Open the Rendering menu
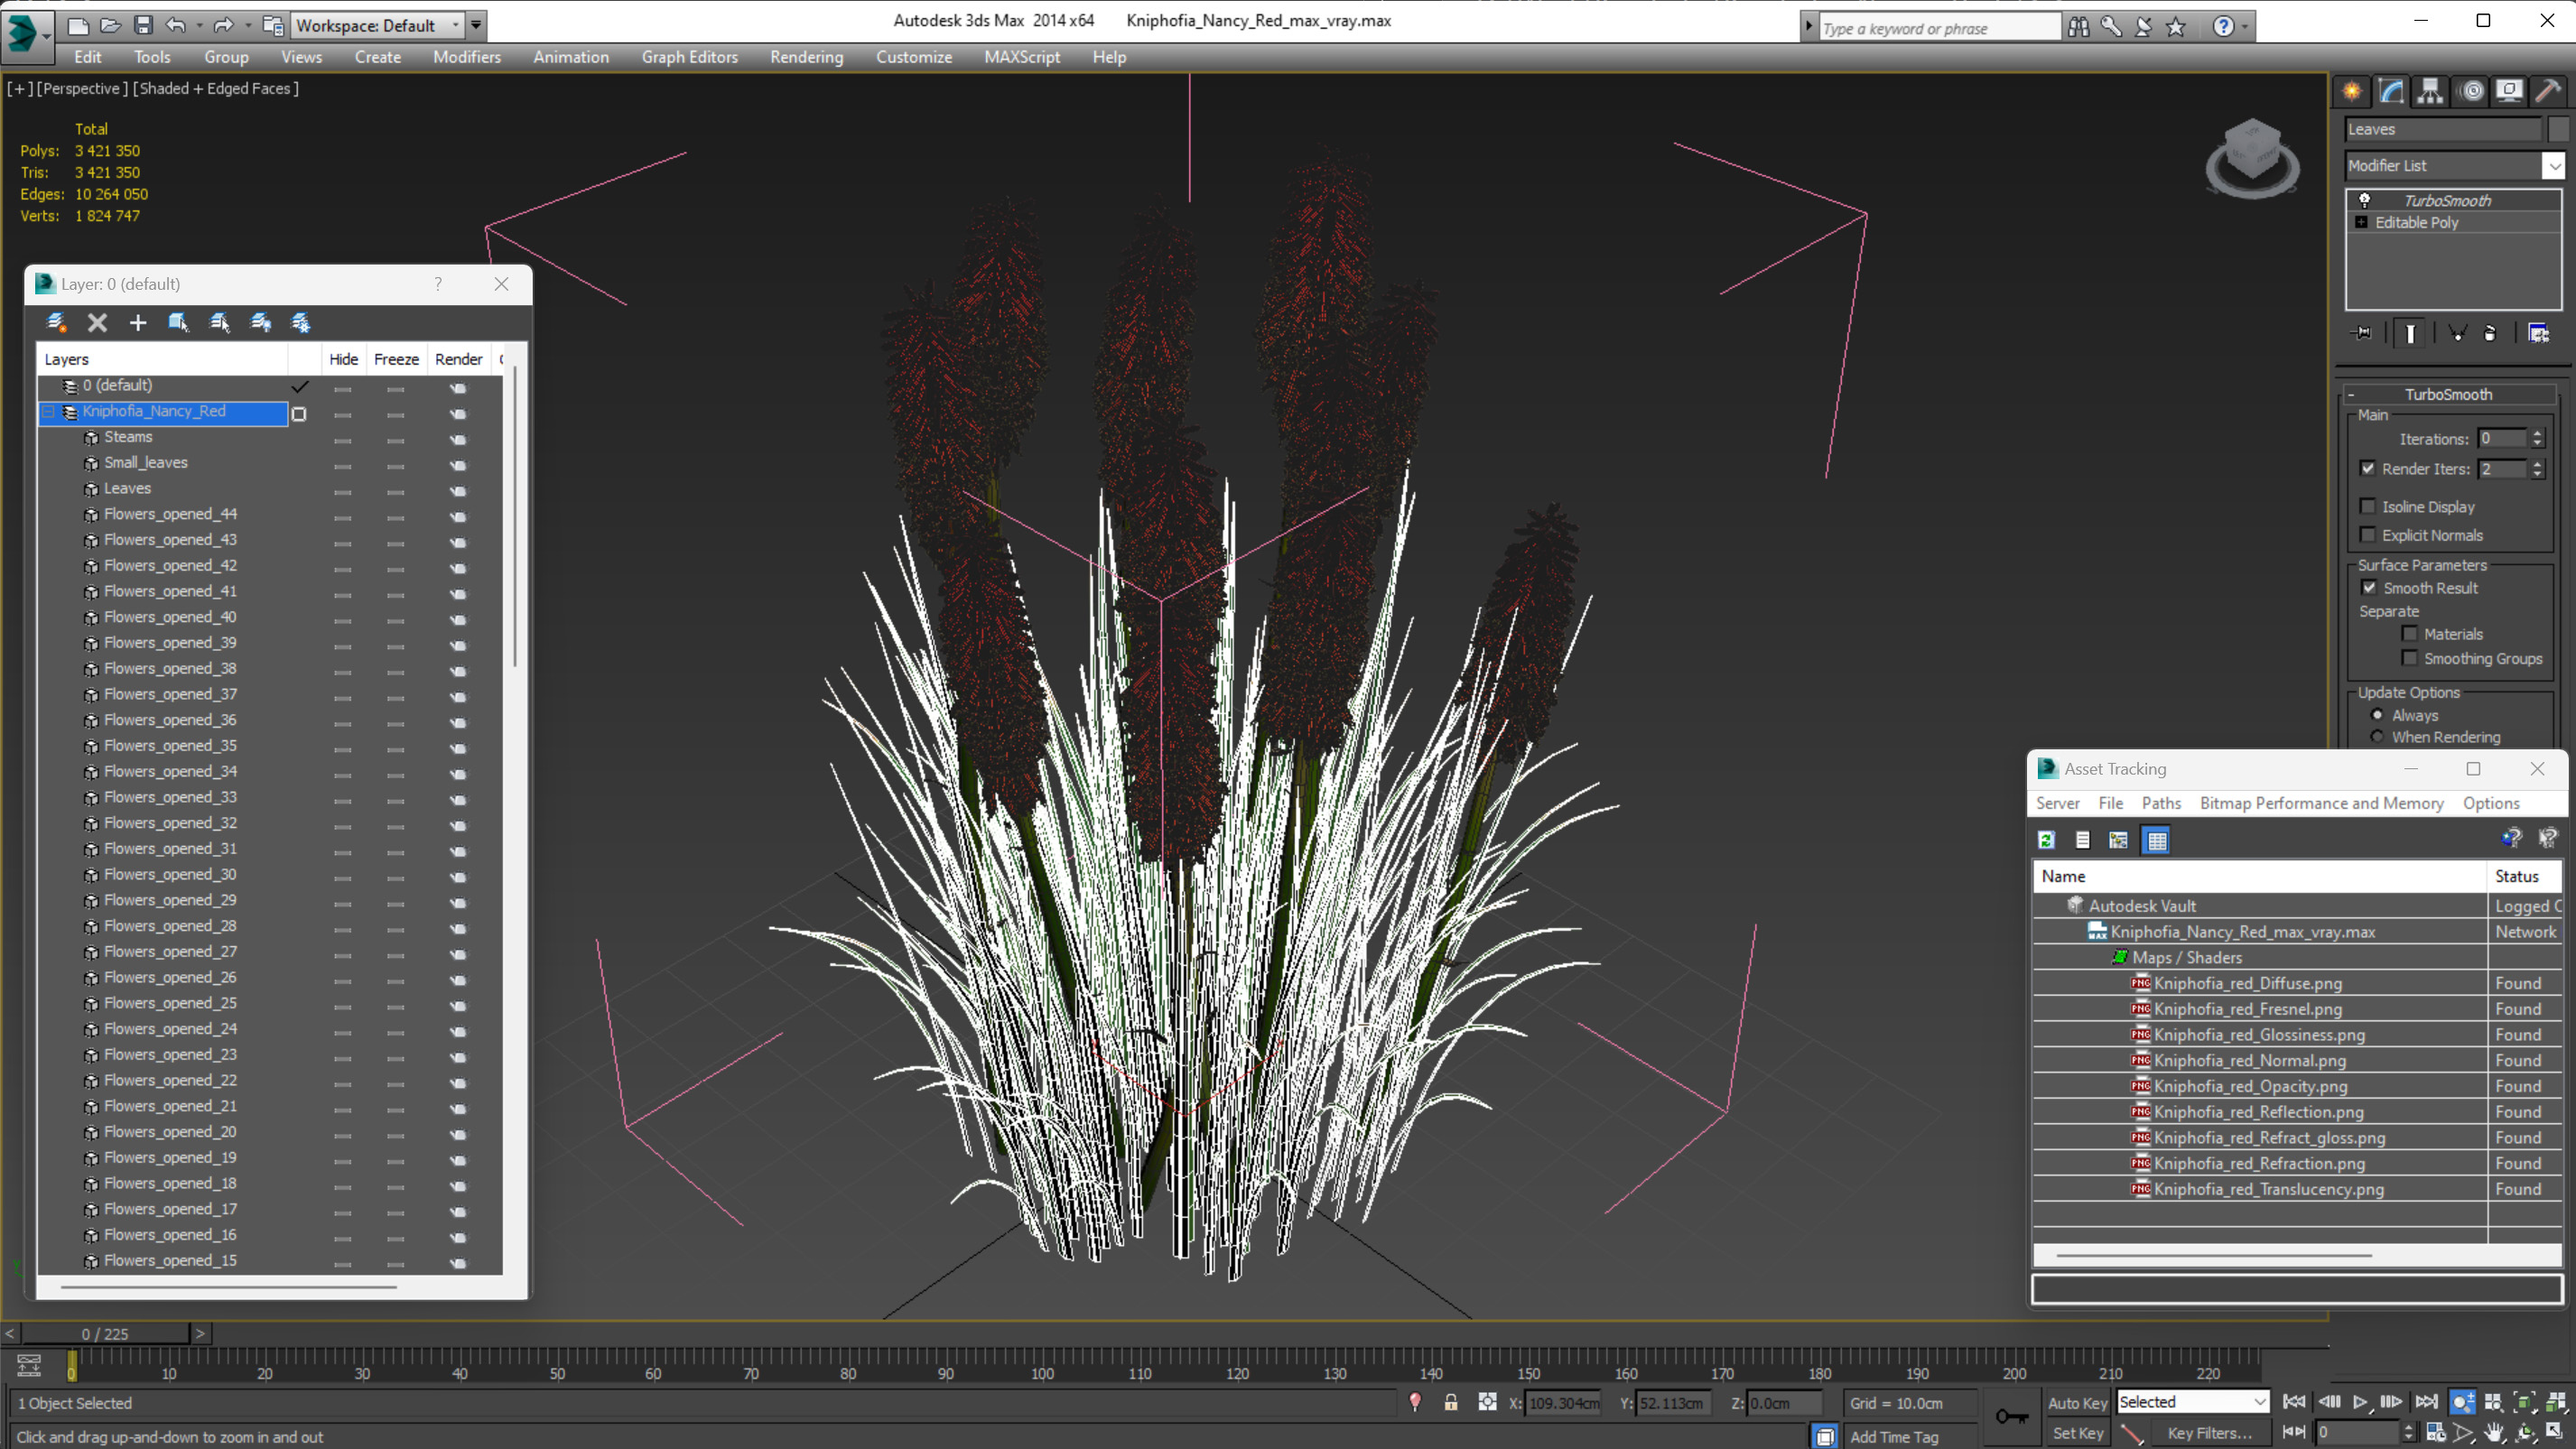Viewport: 2576px width, 1449px height. tap(806, 57)
